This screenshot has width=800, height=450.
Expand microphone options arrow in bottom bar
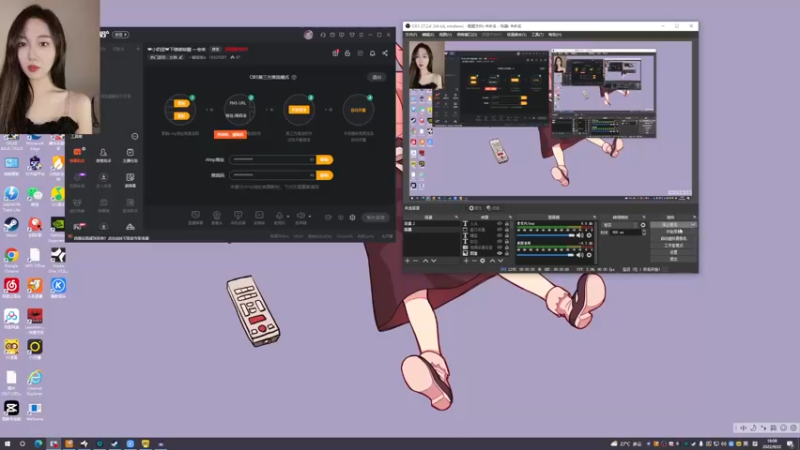(288, 216)
